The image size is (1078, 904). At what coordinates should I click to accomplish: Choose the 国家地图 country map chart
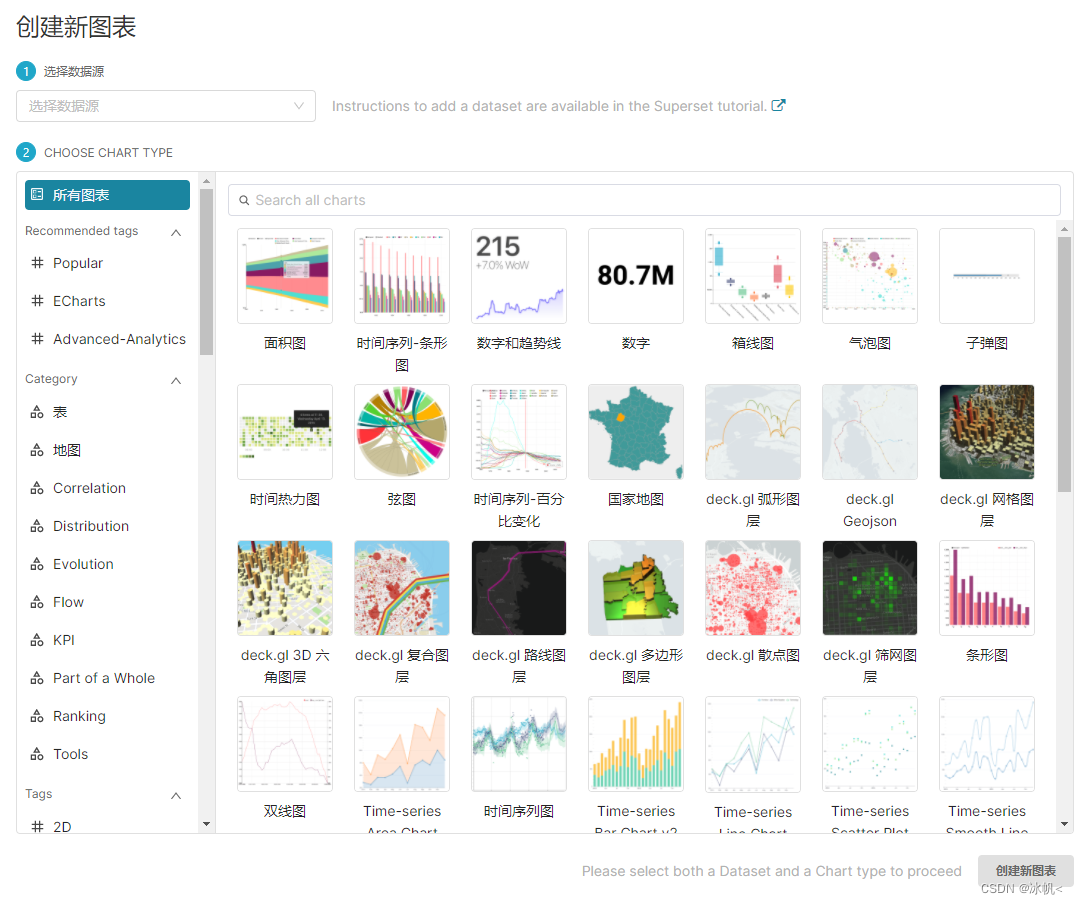(x=635, y=432)
